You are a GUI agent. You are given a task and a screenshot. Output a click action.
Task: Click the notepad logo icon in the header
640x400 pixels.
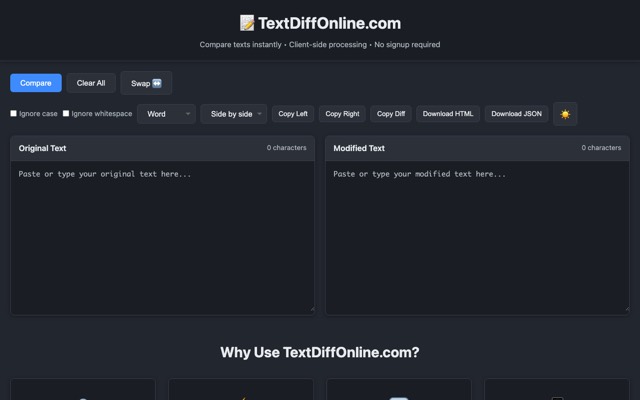(x=247, y=23)
